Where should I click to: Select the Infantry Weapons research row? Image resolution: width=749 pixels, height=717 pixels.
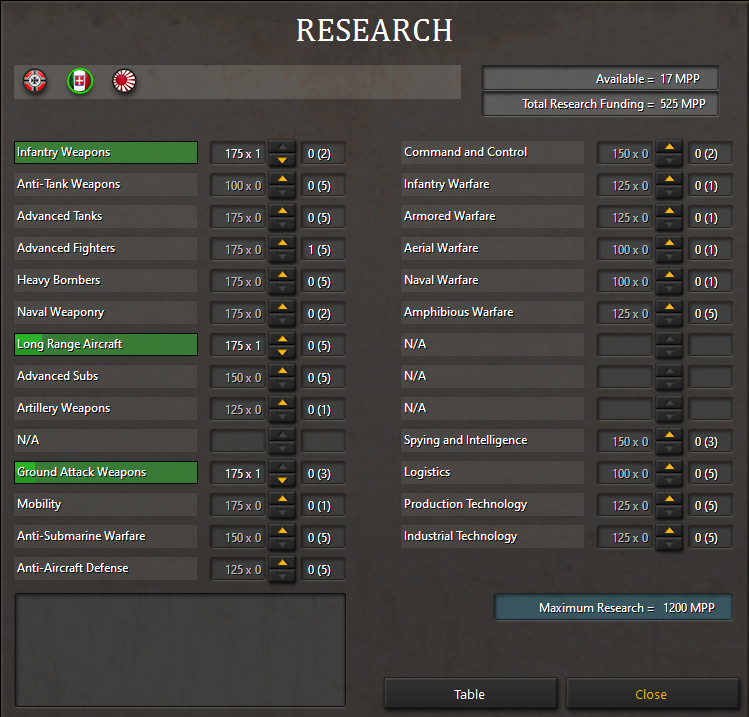[106, 152]
